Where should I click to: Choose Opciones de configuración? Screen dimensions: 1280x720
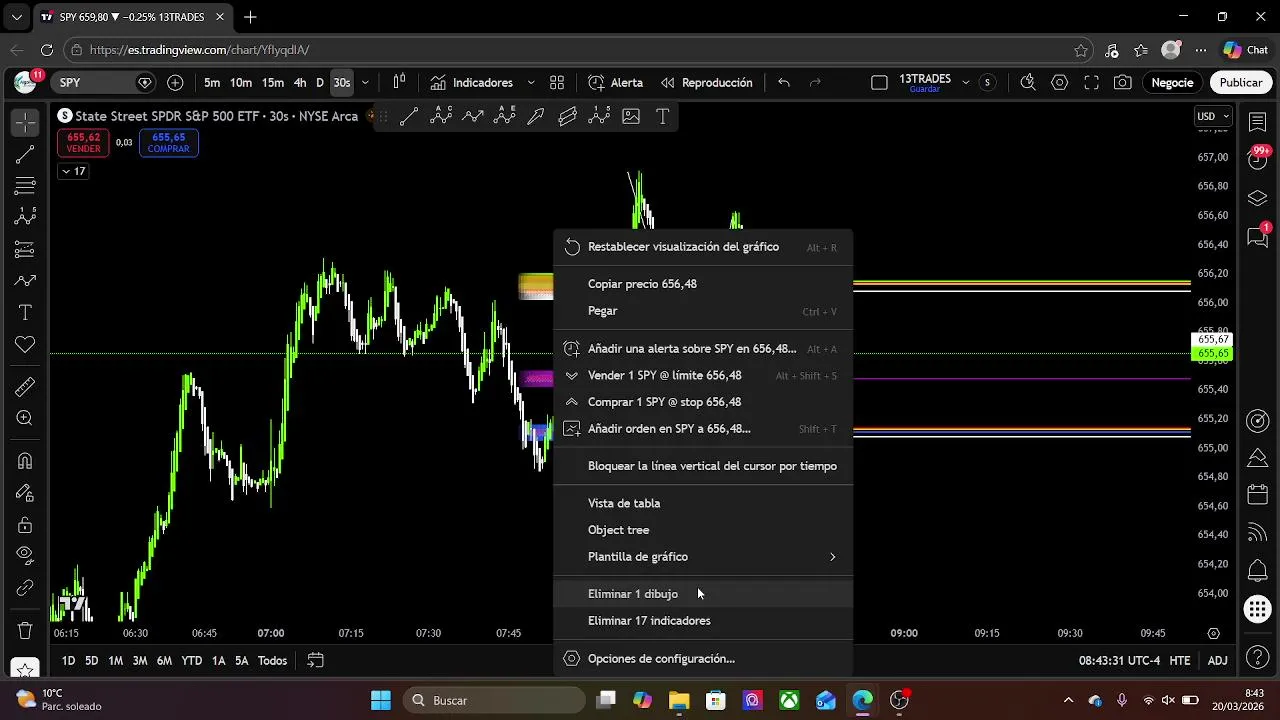(x=703, y=659)
